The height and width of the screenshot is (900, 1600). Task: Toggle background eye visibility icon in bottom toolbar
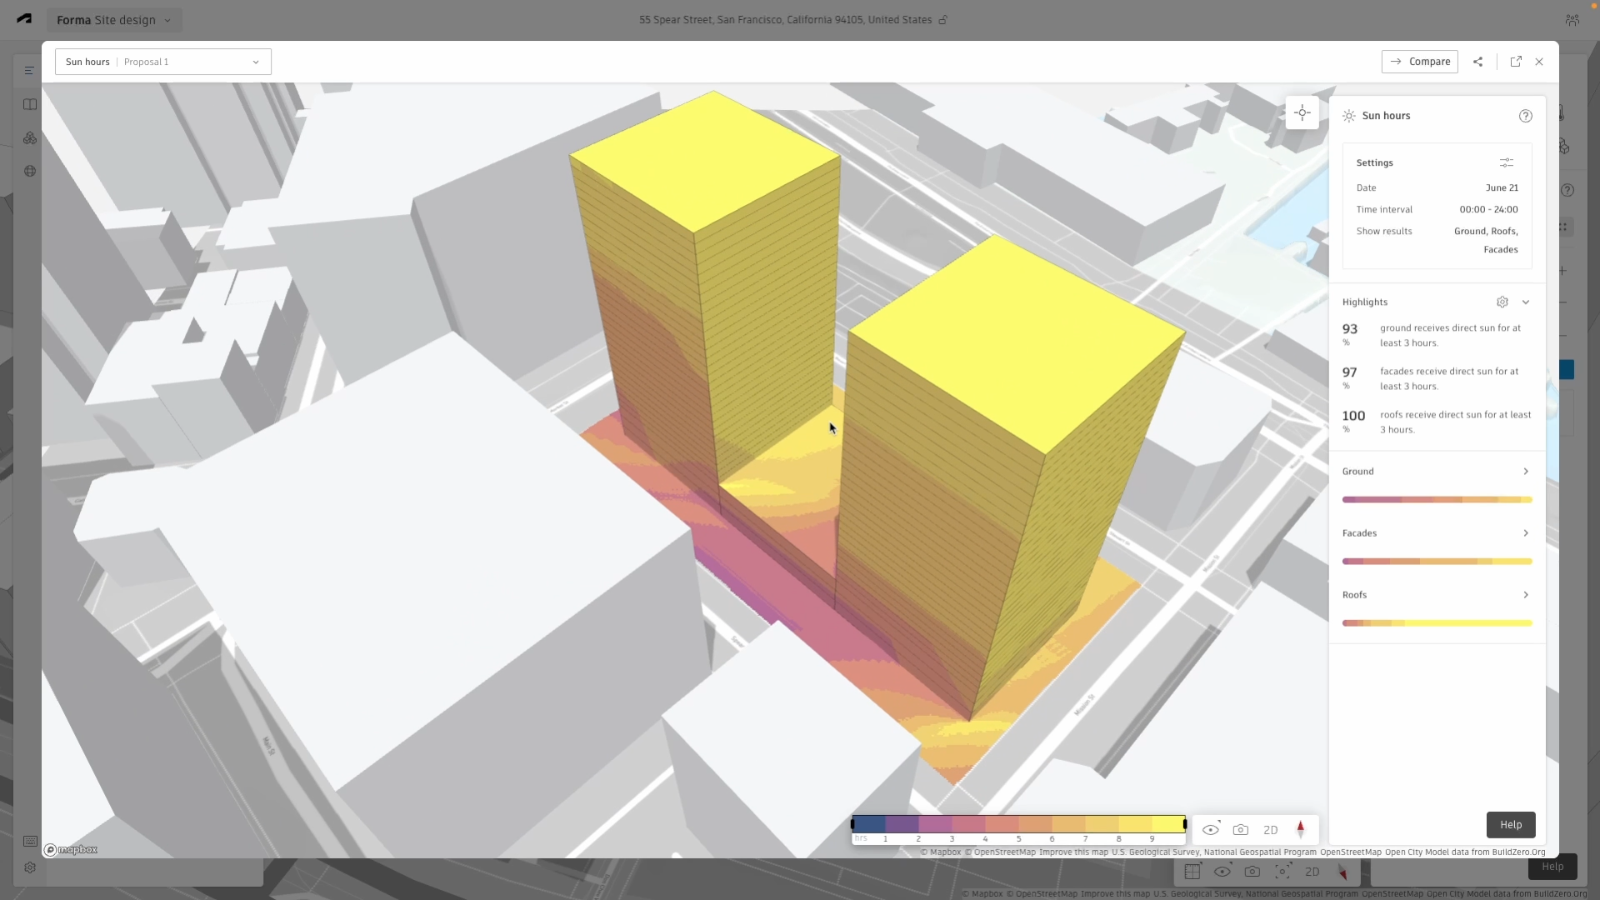[x=1222, y=872]
